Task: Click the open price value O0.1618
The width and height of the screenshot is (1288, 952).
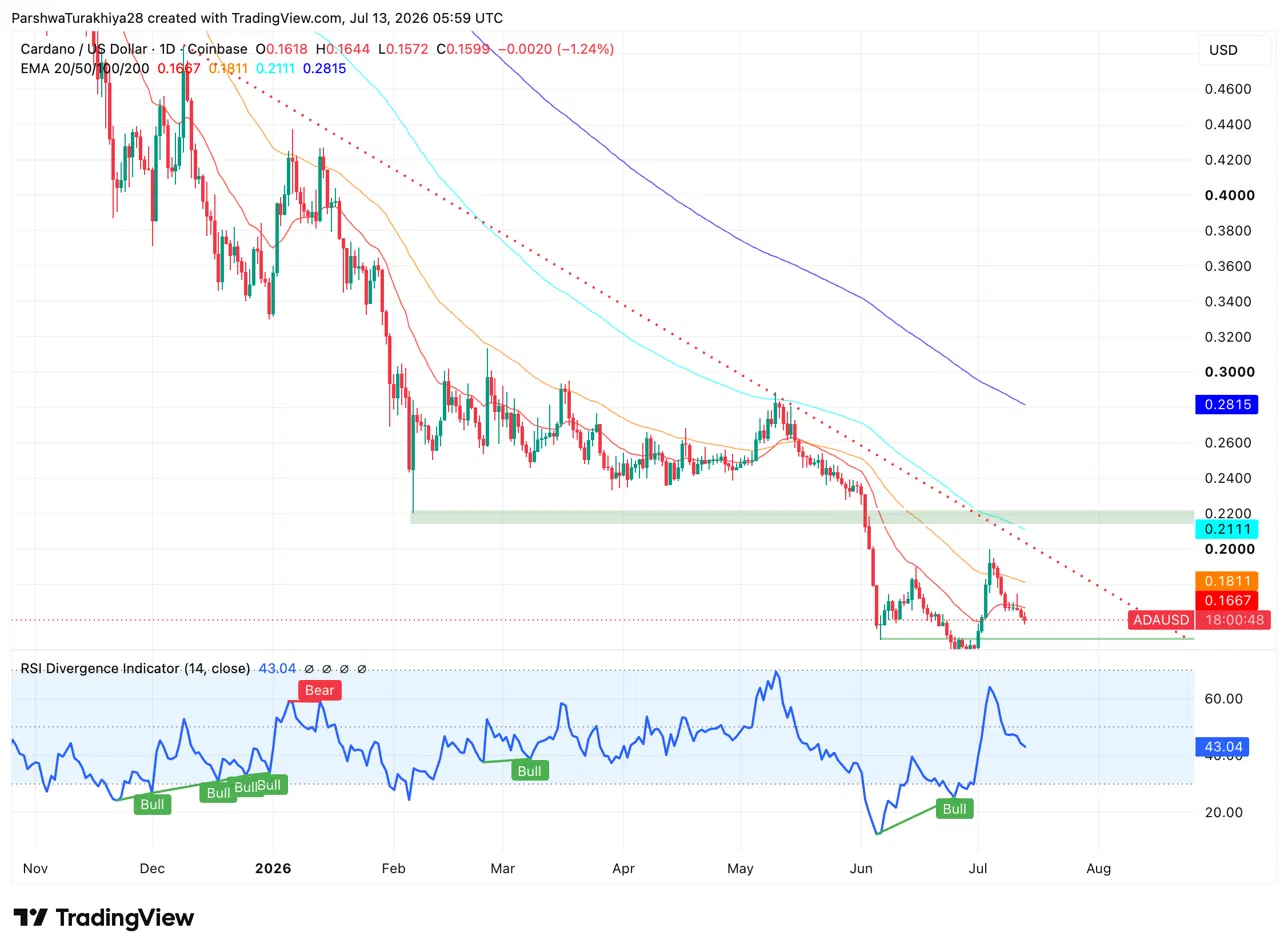Action: tap(282, 48)
